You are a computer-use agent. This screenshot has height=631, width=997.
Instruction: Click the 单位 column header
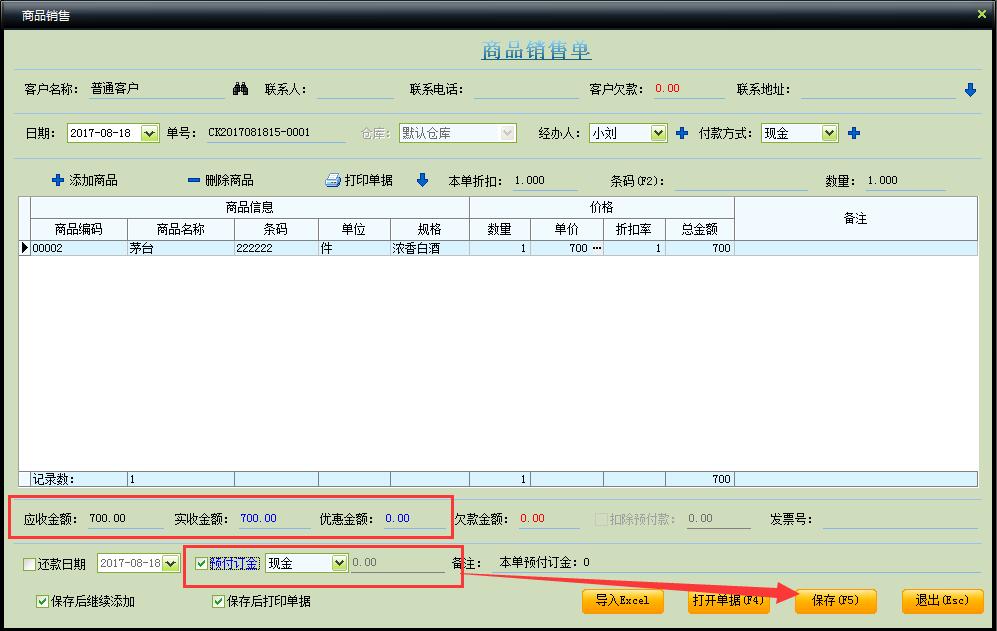pos(354,229)
